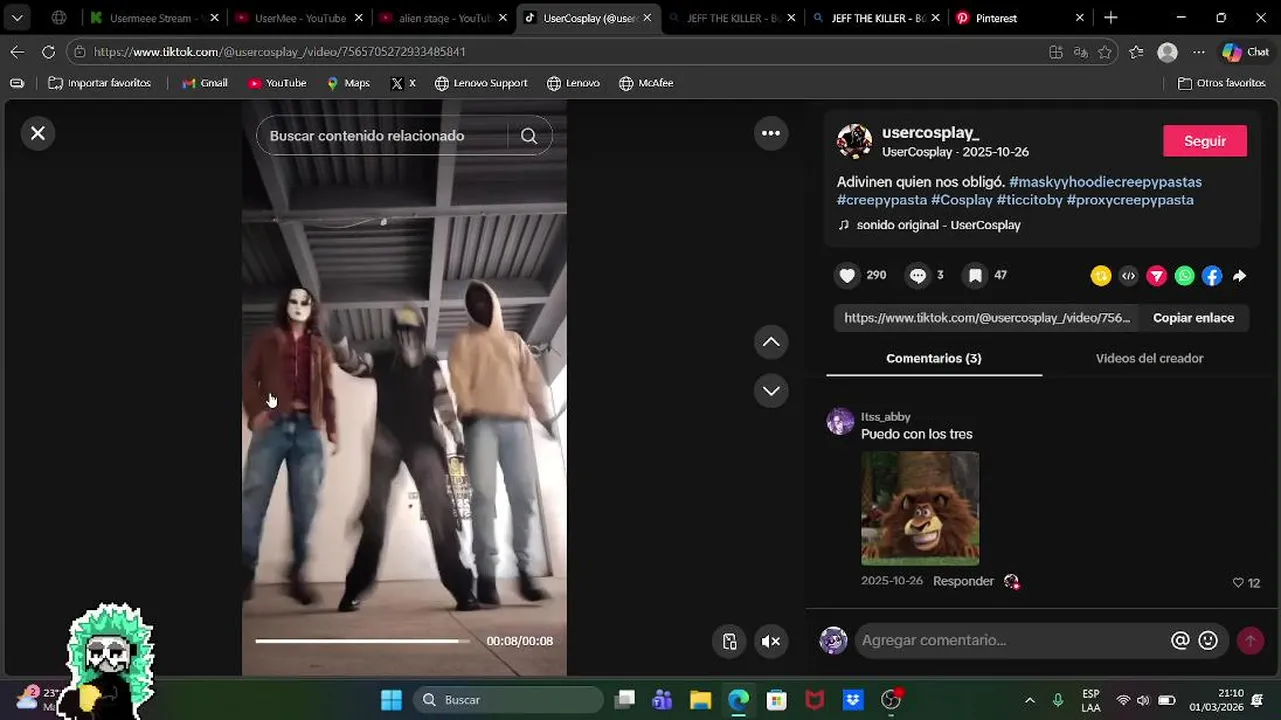Expand the tab actions dropdown
This screenshot has width=1281, height=720.
(17, 18)
